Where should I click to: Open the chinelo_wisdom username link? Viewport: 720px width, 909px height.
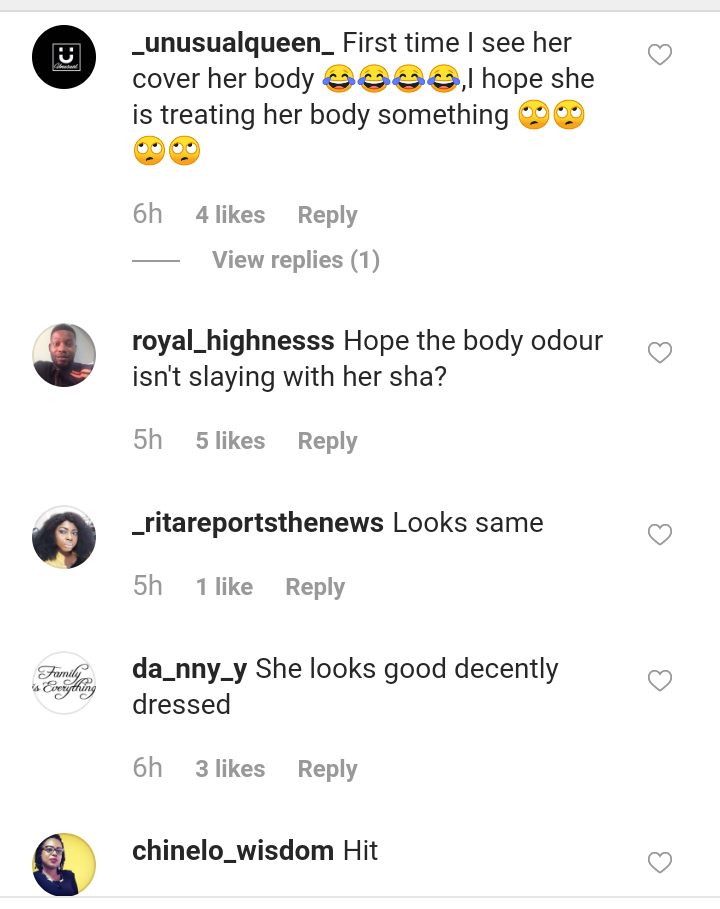pyautogui.click(x=233, y=851)
